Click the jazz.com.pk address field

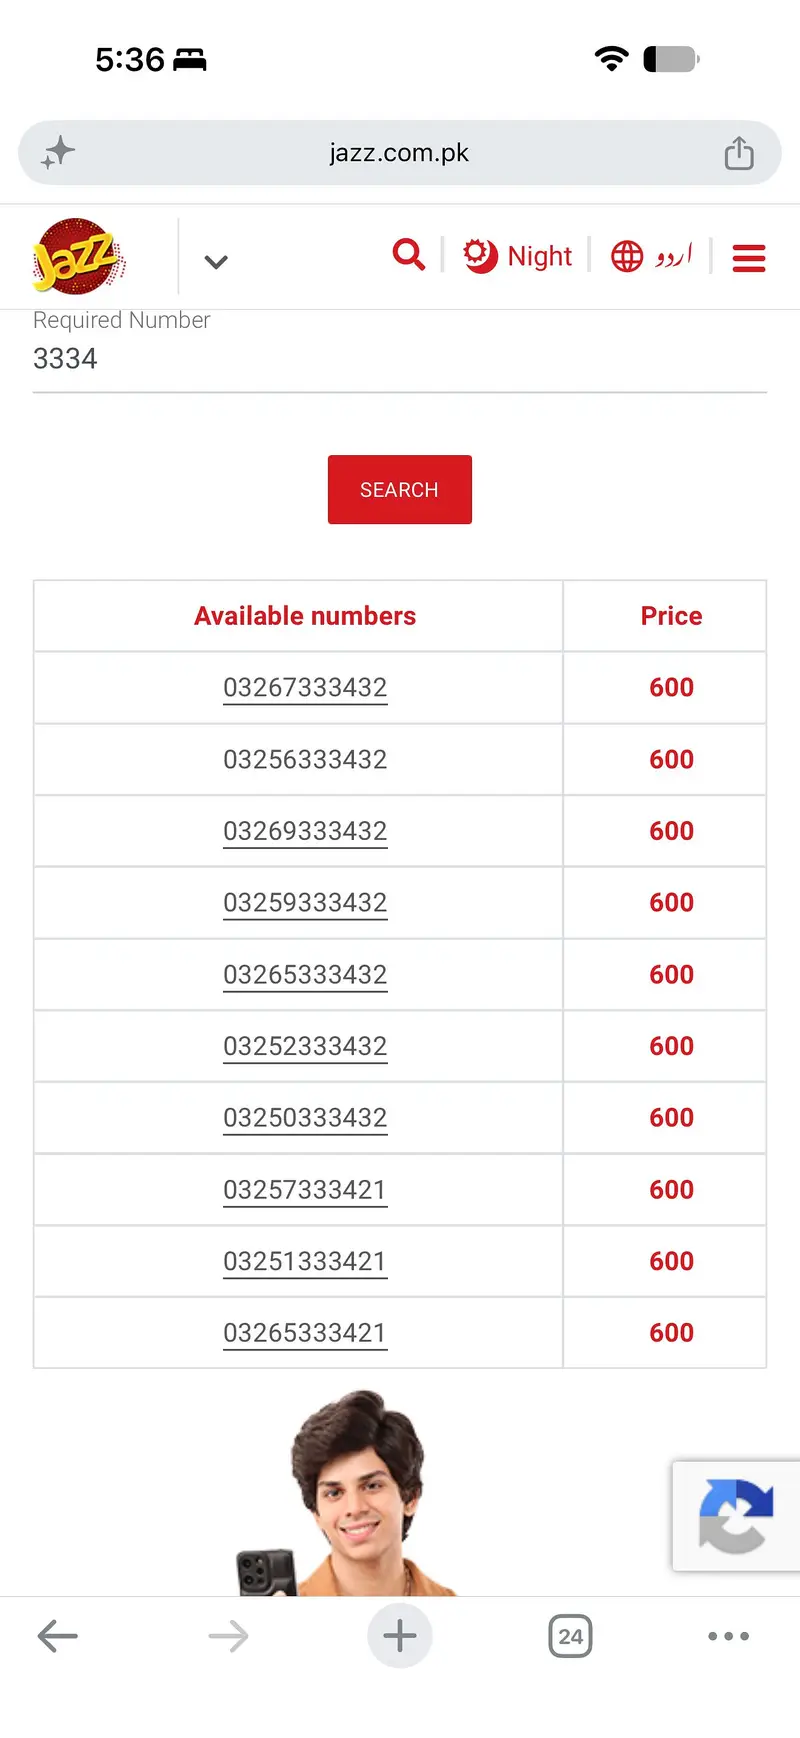tap(400, 153)
